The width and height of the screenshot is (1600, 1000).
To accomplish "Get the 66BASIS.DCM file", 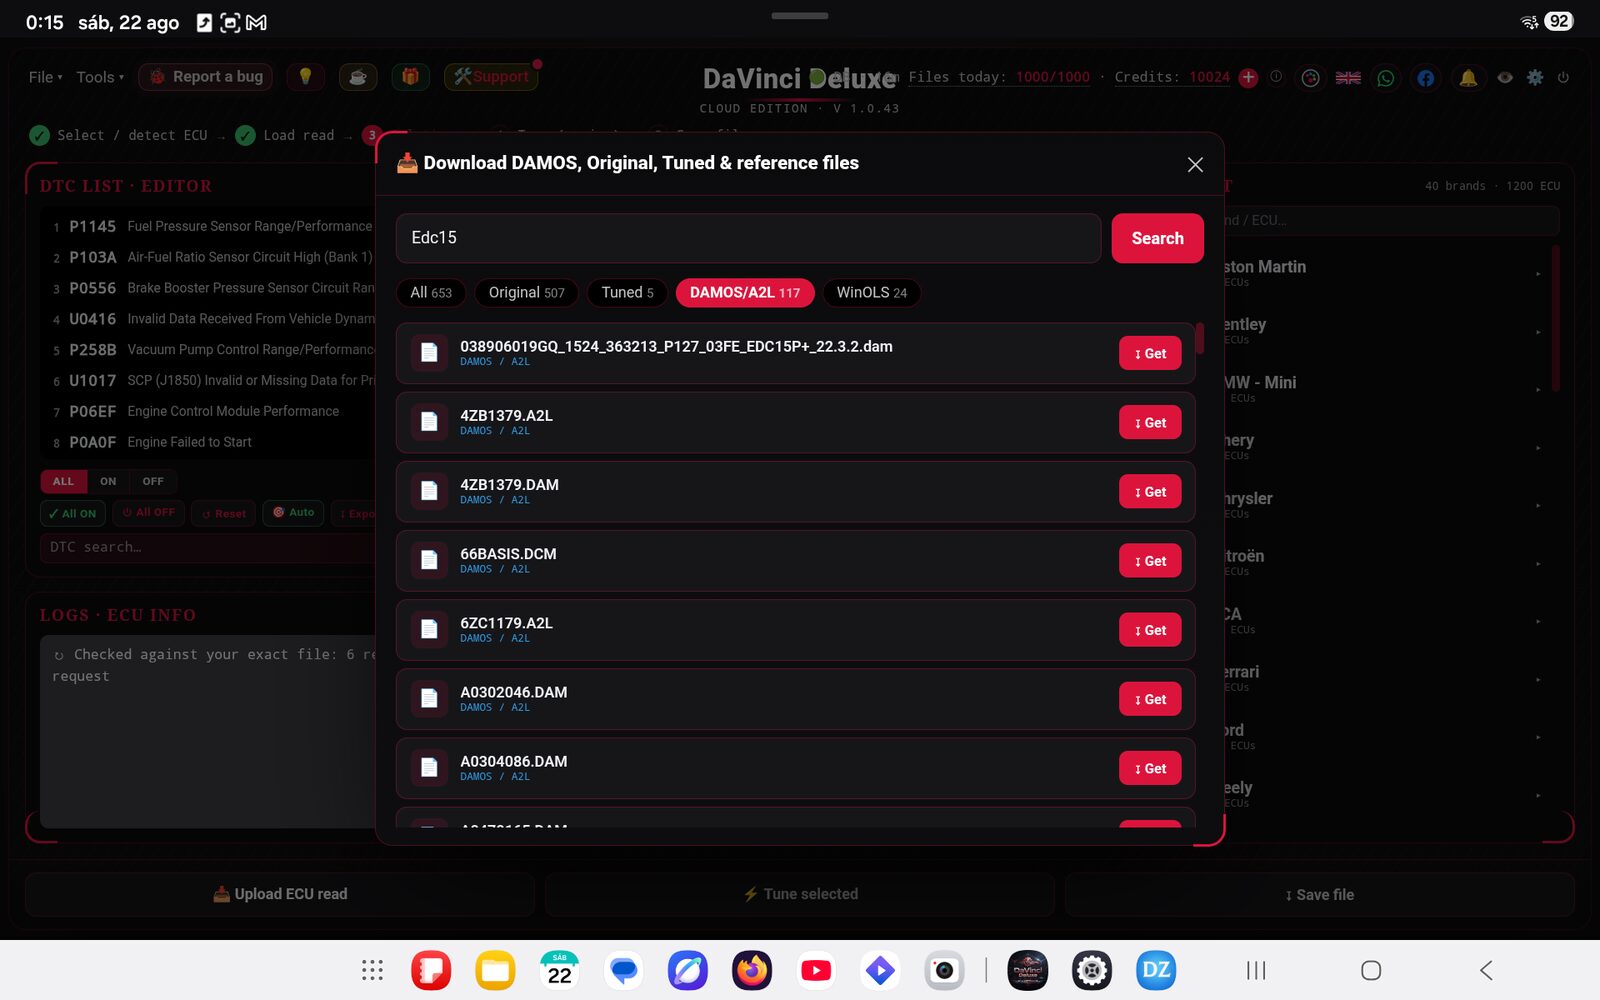I will [1150, 561].
